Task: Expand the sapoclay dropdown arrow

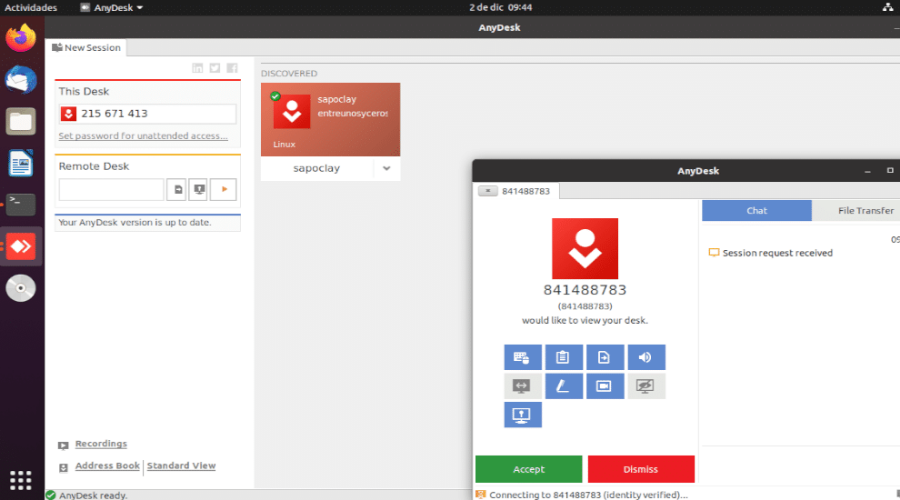Action: [x=386, y=168]
